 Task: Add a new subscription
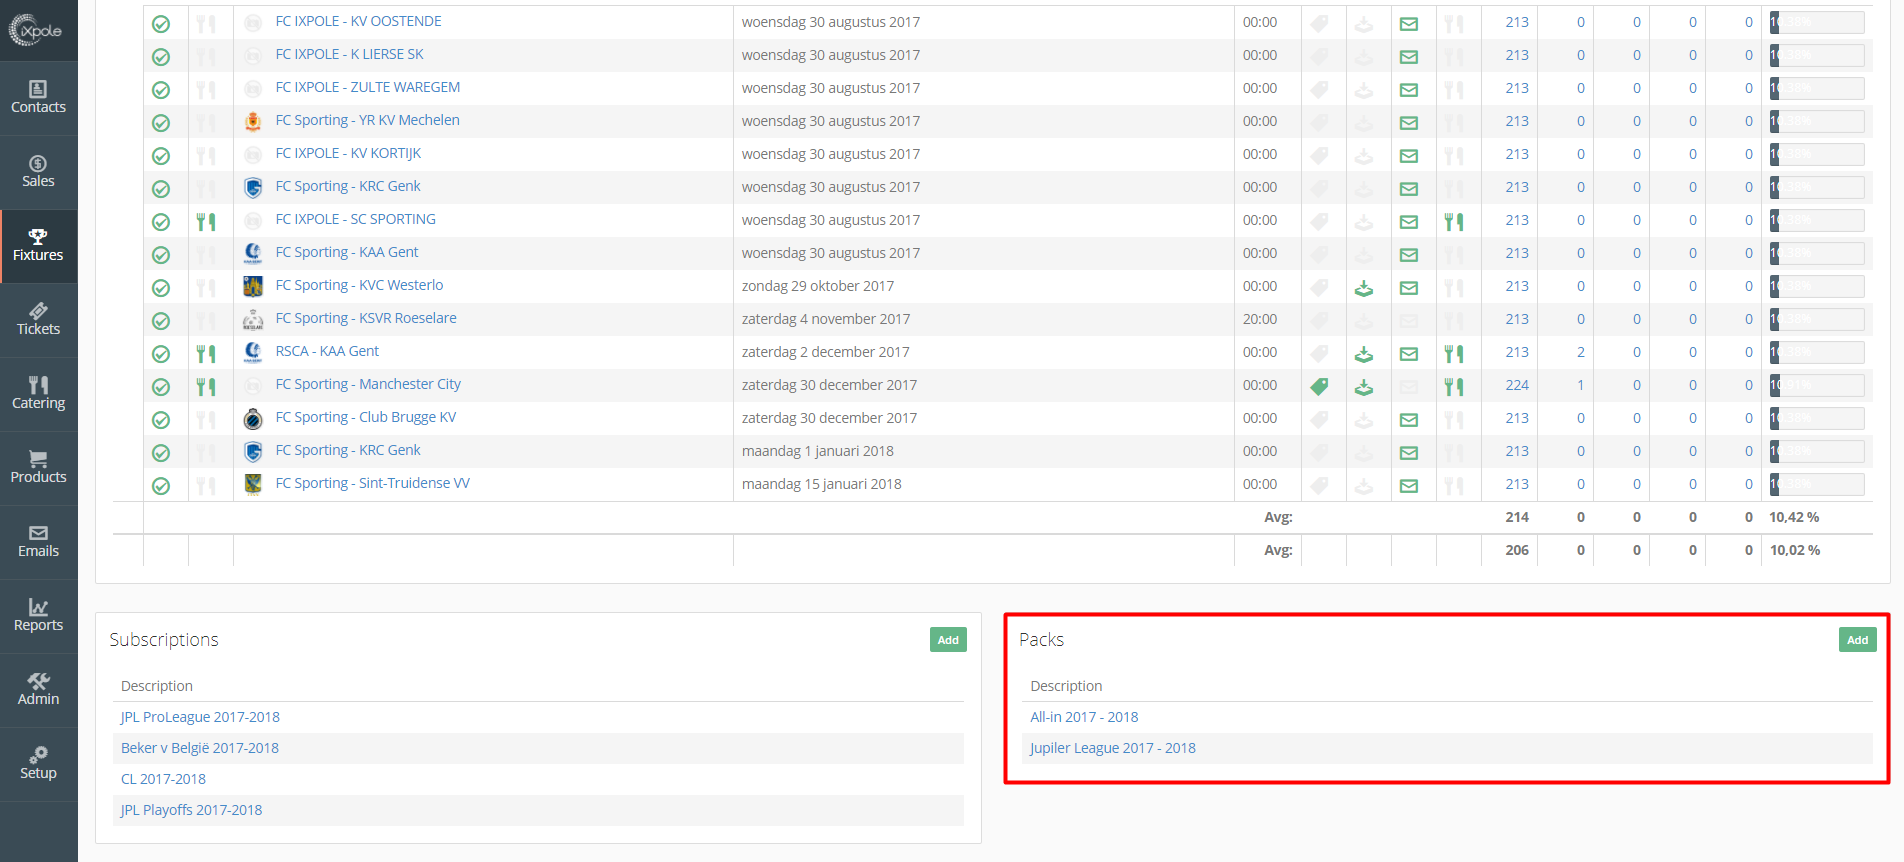click(x=948, y=640)
